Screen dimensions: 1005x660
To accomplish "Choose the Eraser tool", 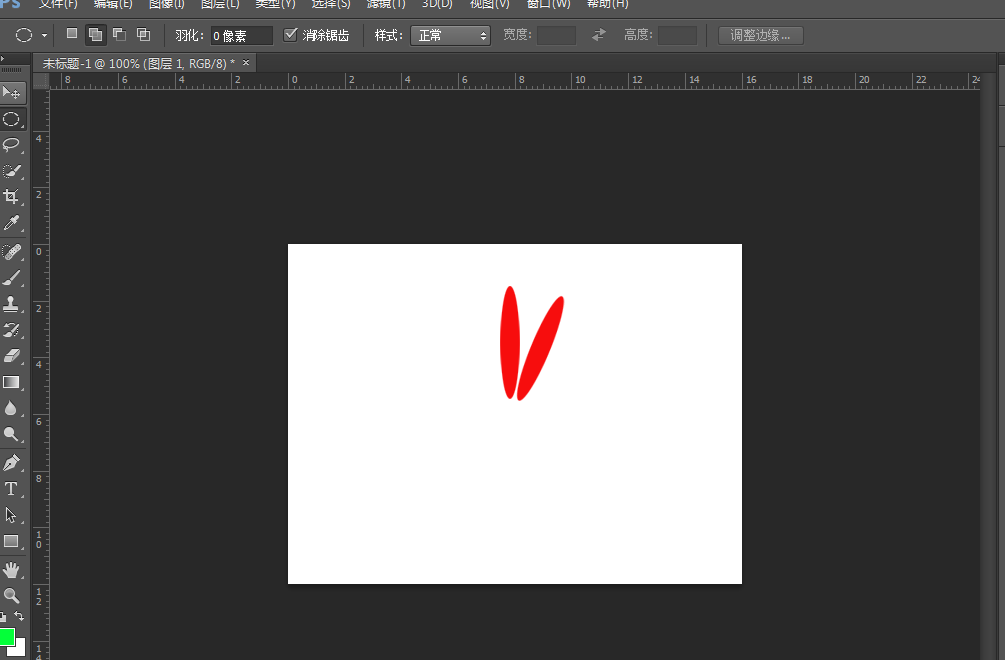I will coord(13,354).
